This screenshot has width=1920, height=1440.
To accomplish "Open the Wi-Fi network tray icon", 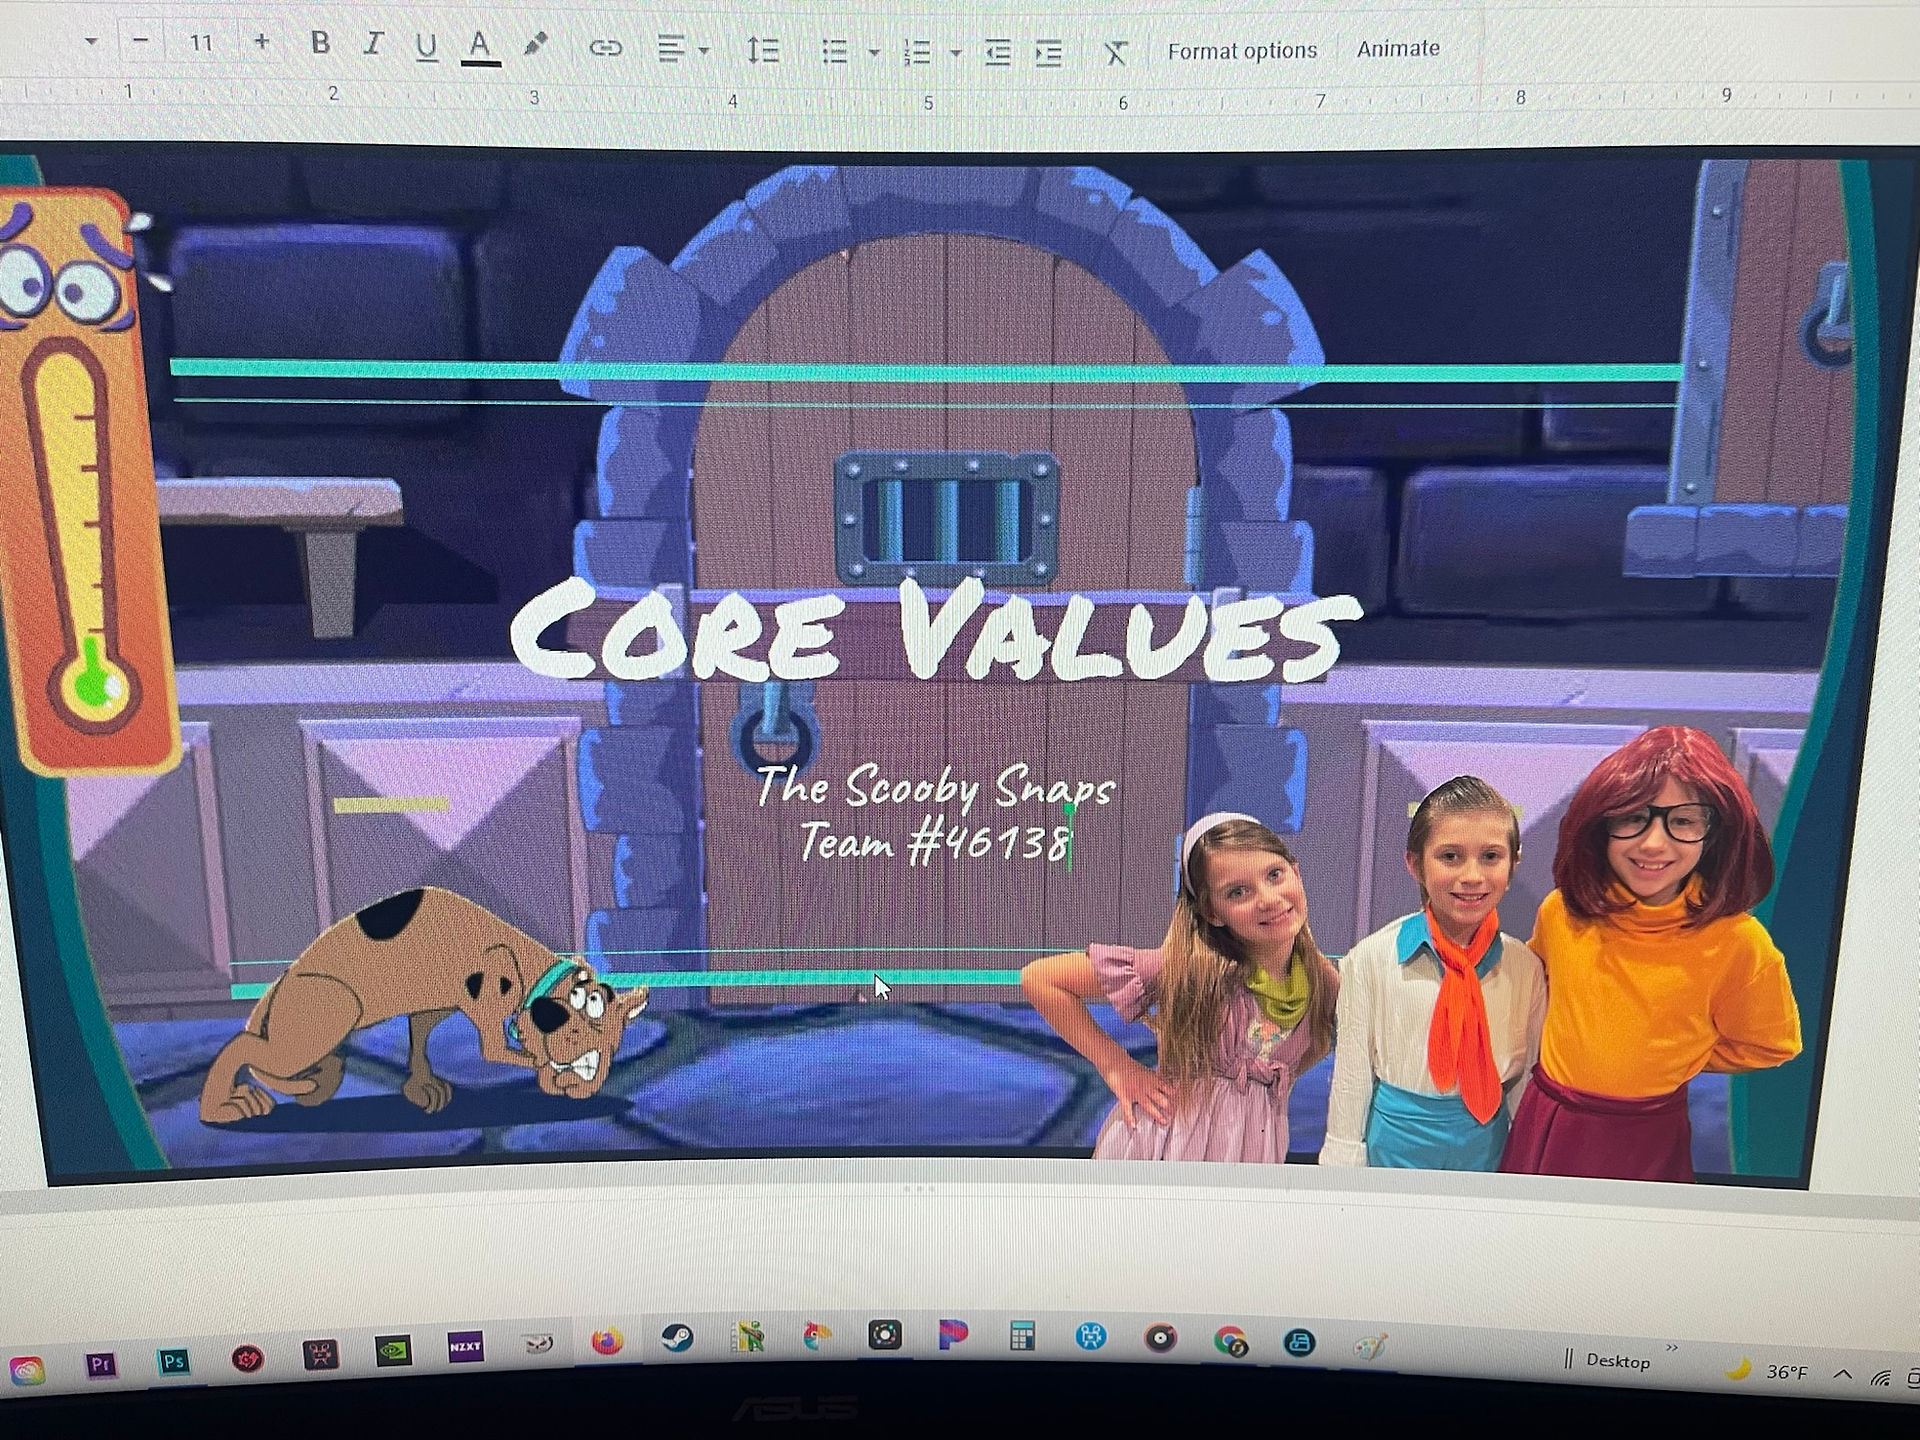I will [1882, 1378].
